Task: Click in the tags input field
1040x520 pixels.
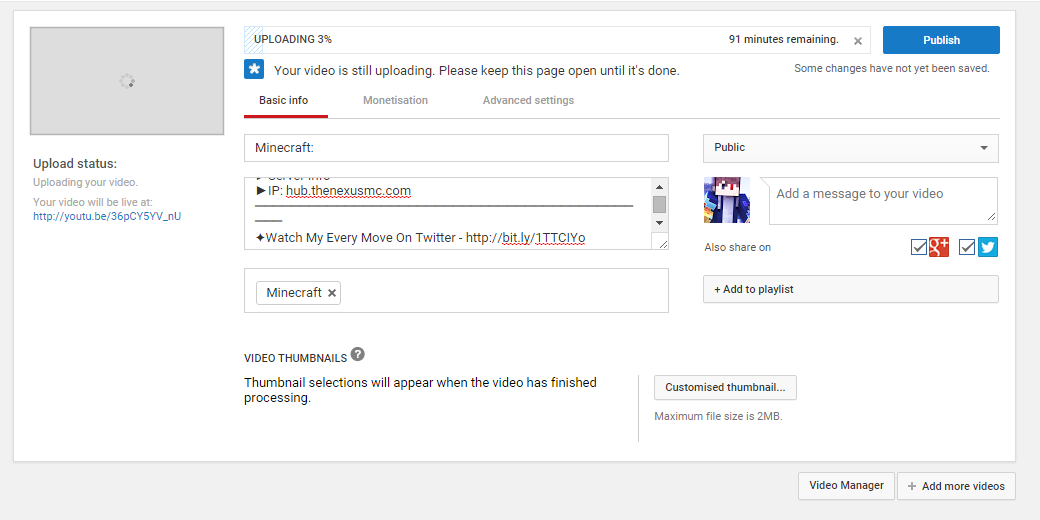Action: coord(456,291)
